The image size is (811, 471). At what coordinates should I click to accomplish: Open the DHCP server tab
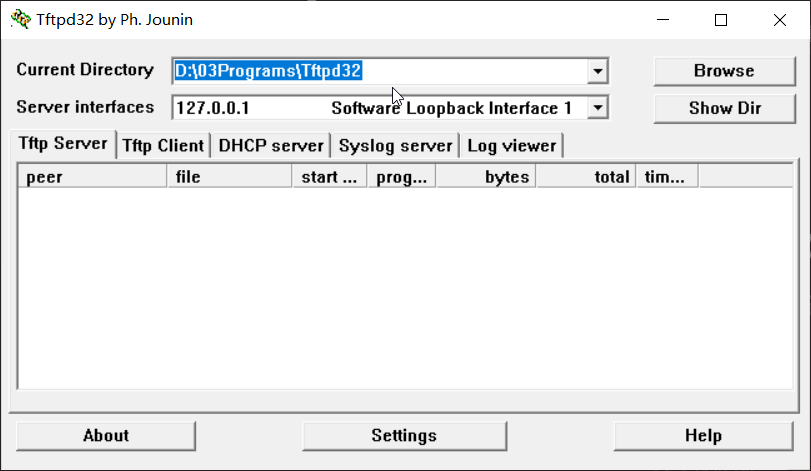tap(271, 146)
